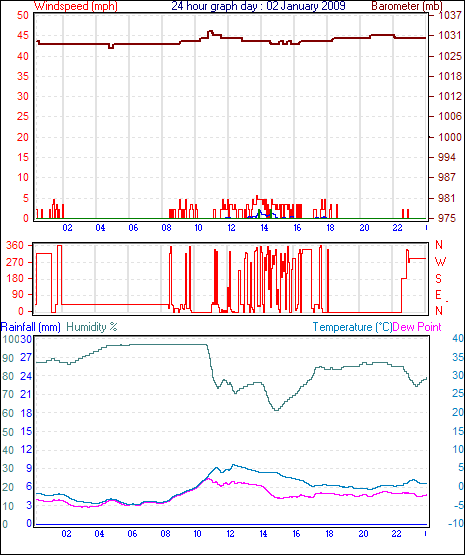Click the 12 hour tick on windspeed graph
Image resolution: width=467 pixels, height=559 pixels.
[x=231, y=228]
